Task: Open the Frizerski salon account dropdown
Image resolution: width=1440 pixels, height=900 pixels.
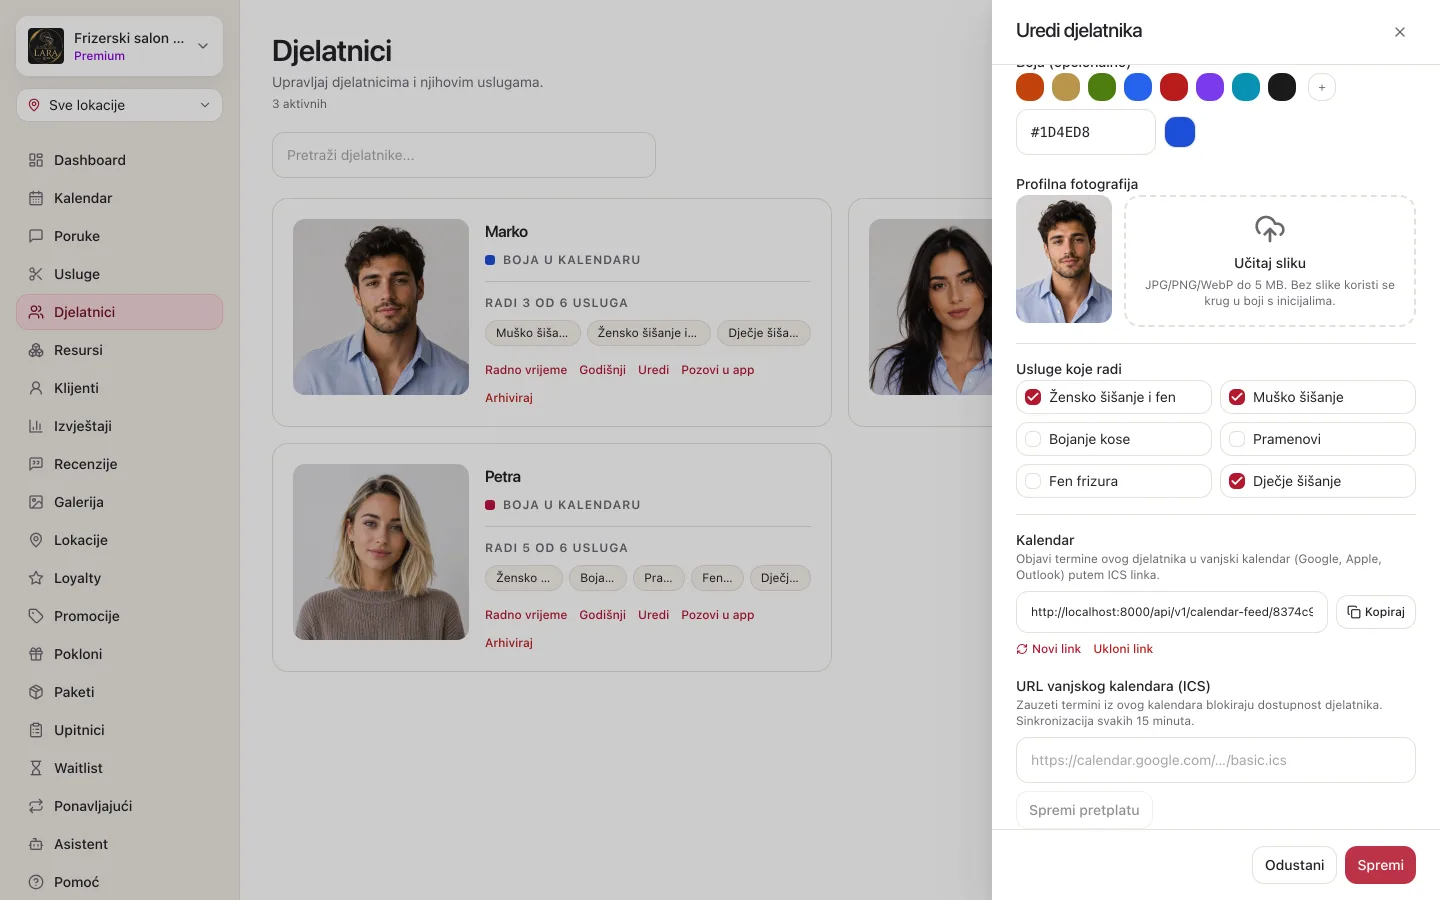Action: 119,46
